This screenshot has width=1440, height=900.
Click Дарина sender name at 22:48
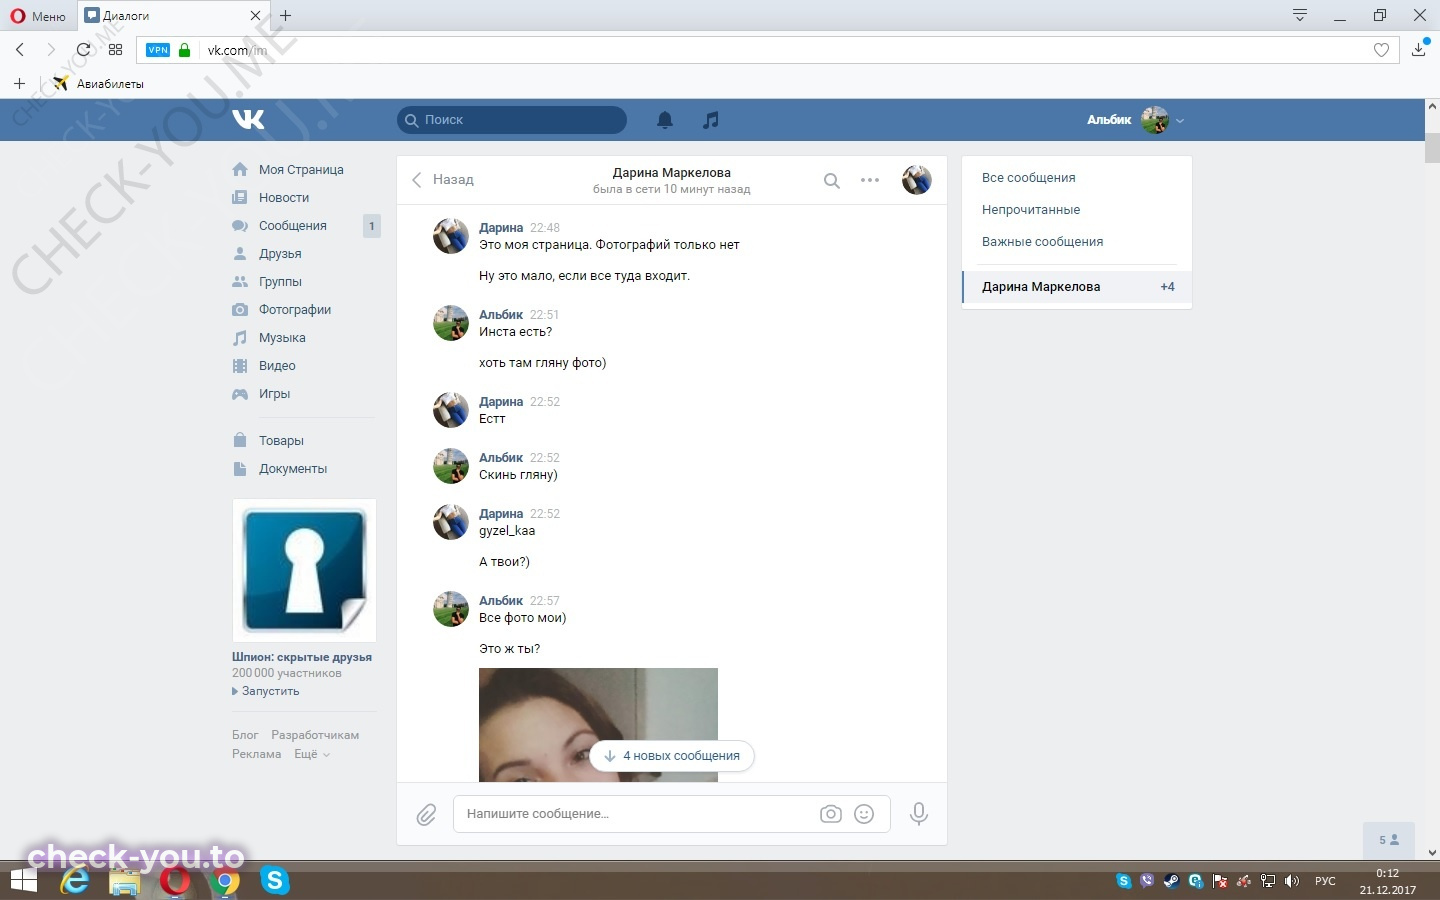[501, 228]
